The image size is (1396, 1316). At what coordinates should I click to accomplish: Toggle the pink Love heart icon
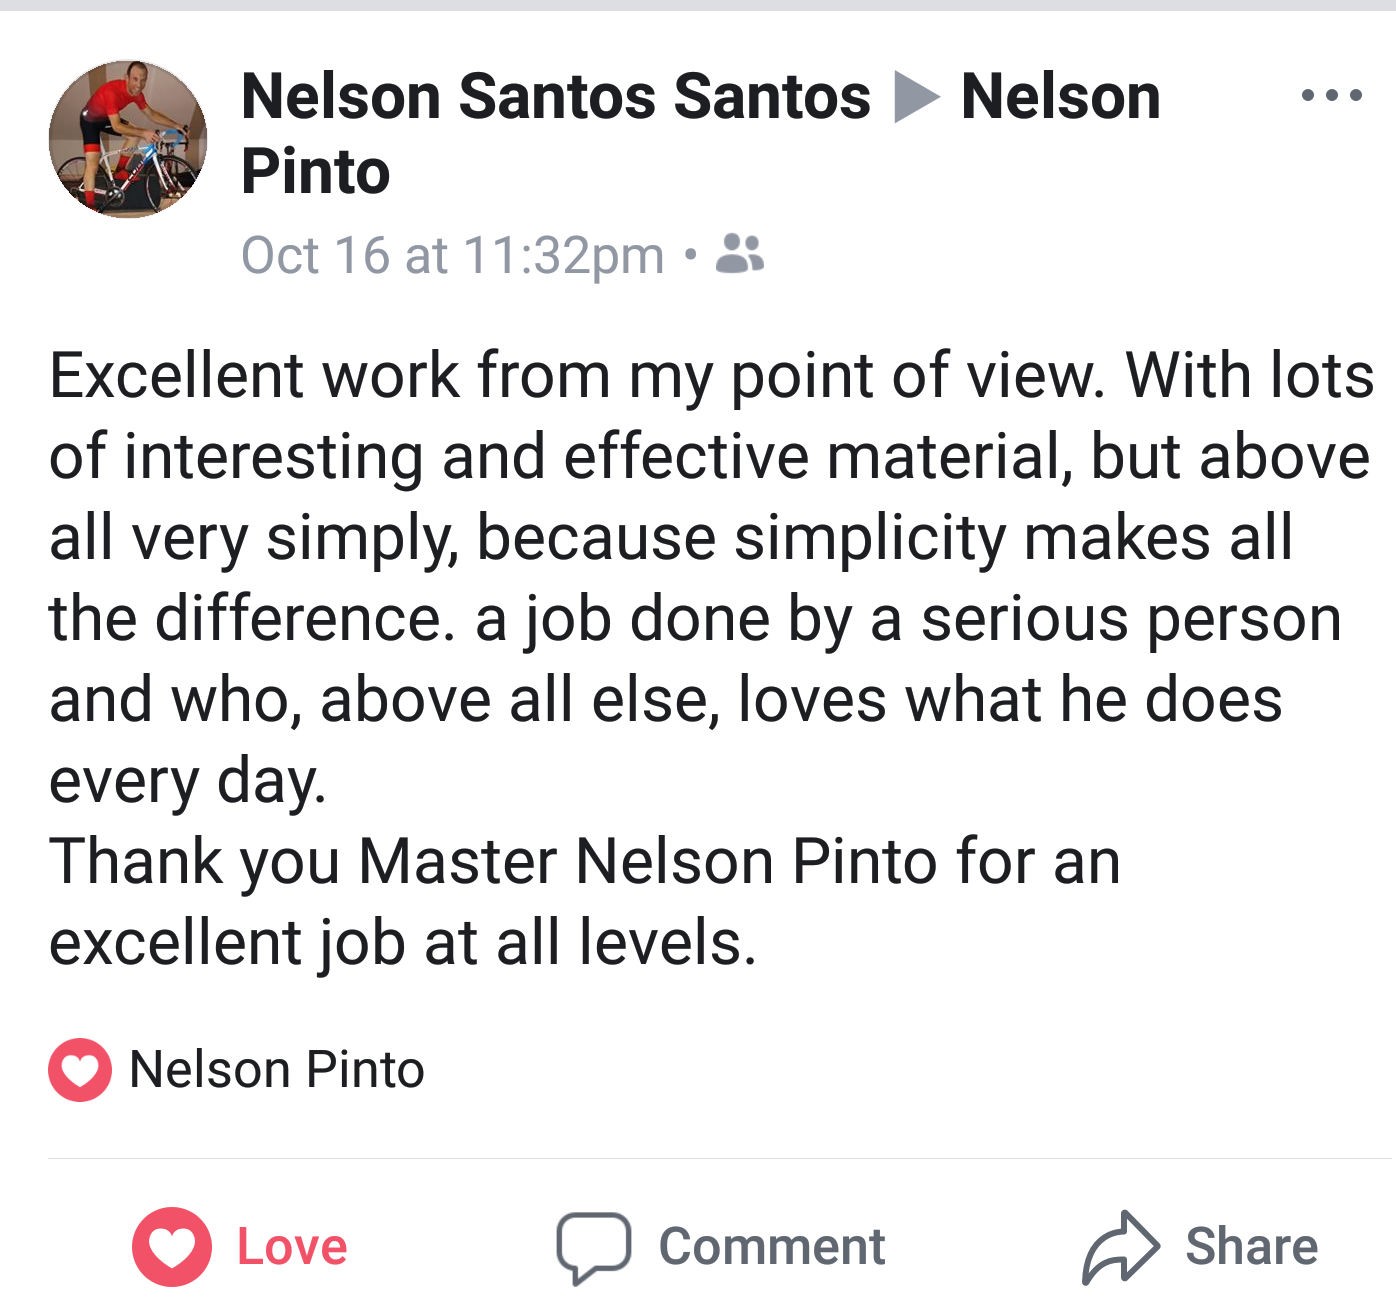[x=172, y=1247]
